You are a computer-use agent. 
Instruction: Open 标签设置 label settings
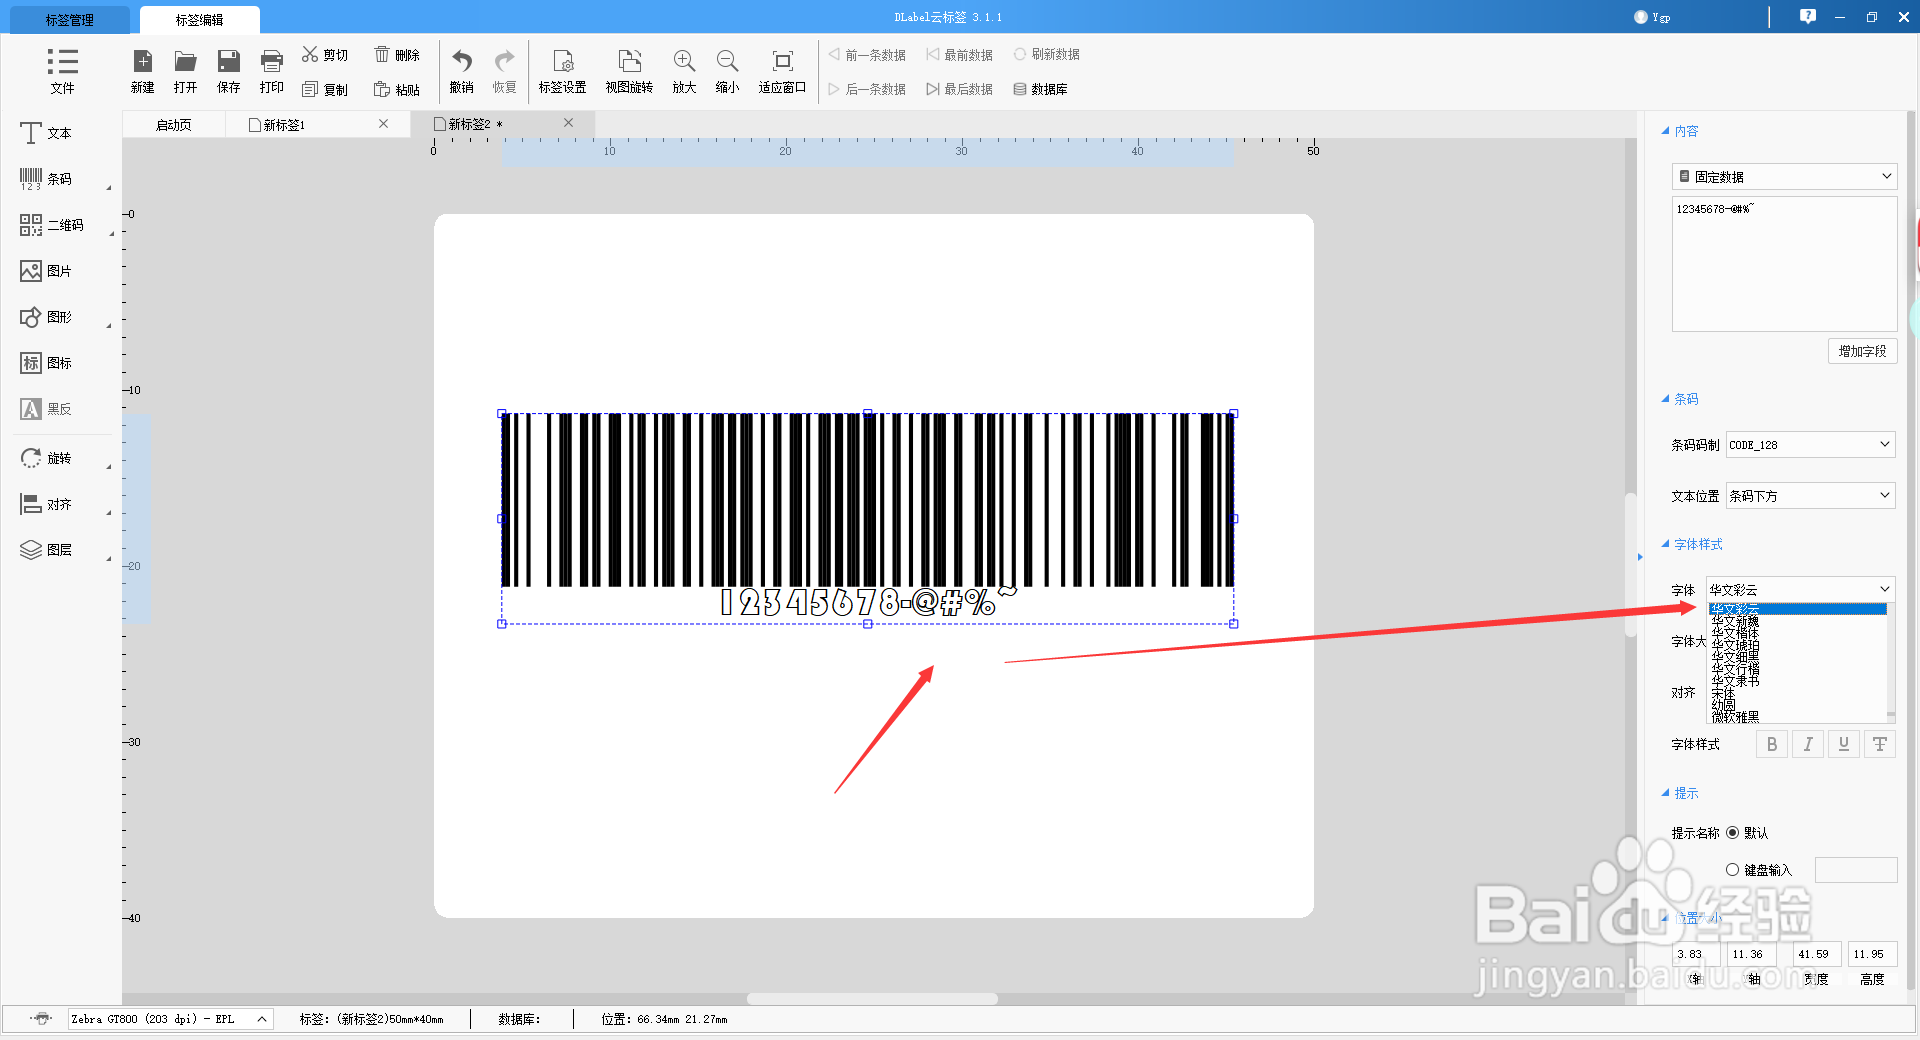(562, 71)
